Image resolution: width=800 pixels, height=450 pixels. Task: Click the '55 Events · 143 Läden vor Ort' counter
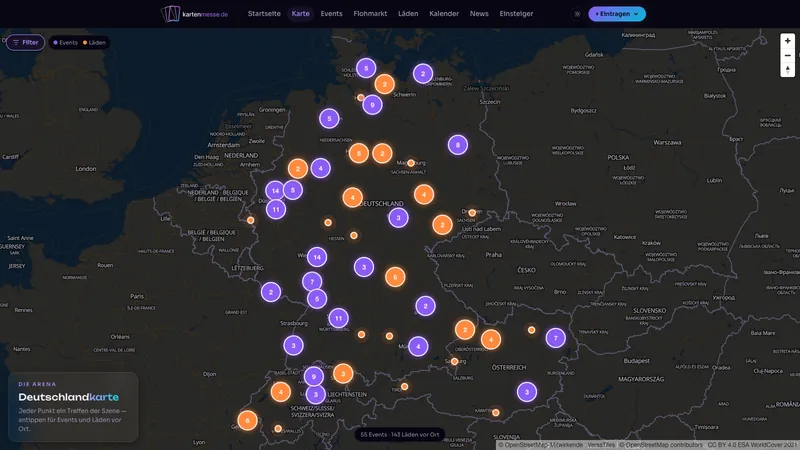399,435
